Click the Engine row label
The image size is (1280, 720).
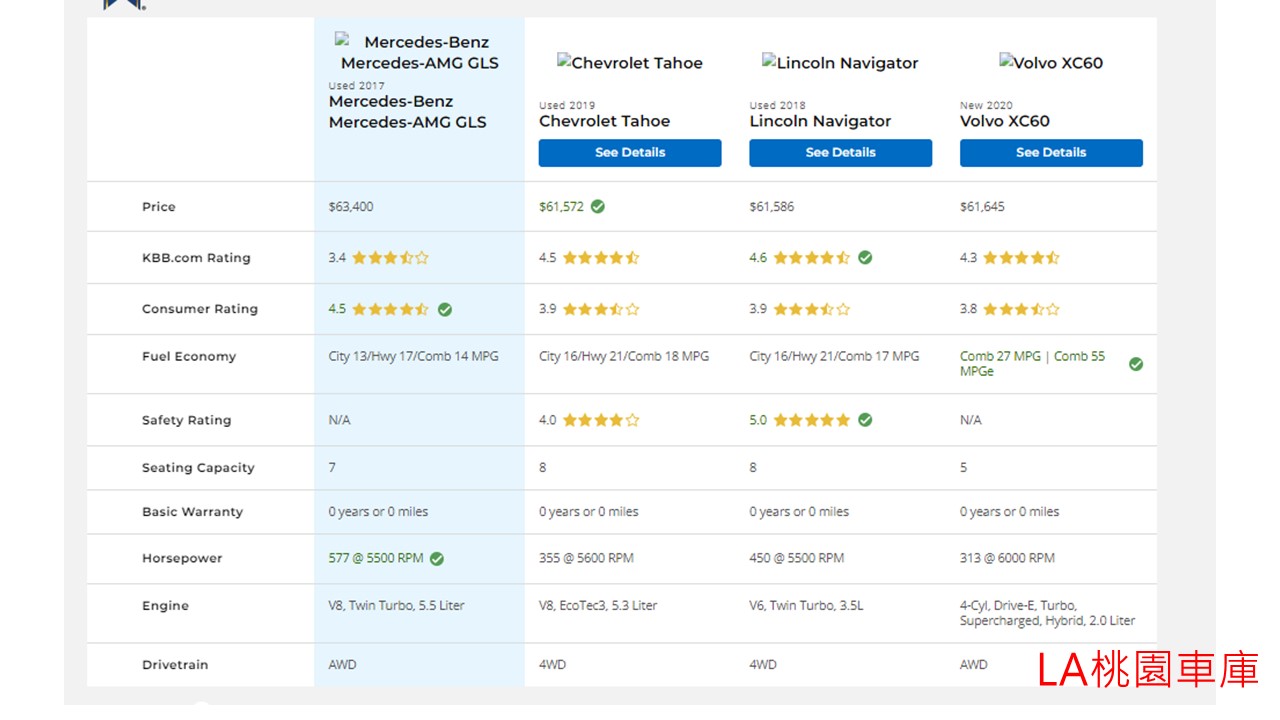click(165, 606)
